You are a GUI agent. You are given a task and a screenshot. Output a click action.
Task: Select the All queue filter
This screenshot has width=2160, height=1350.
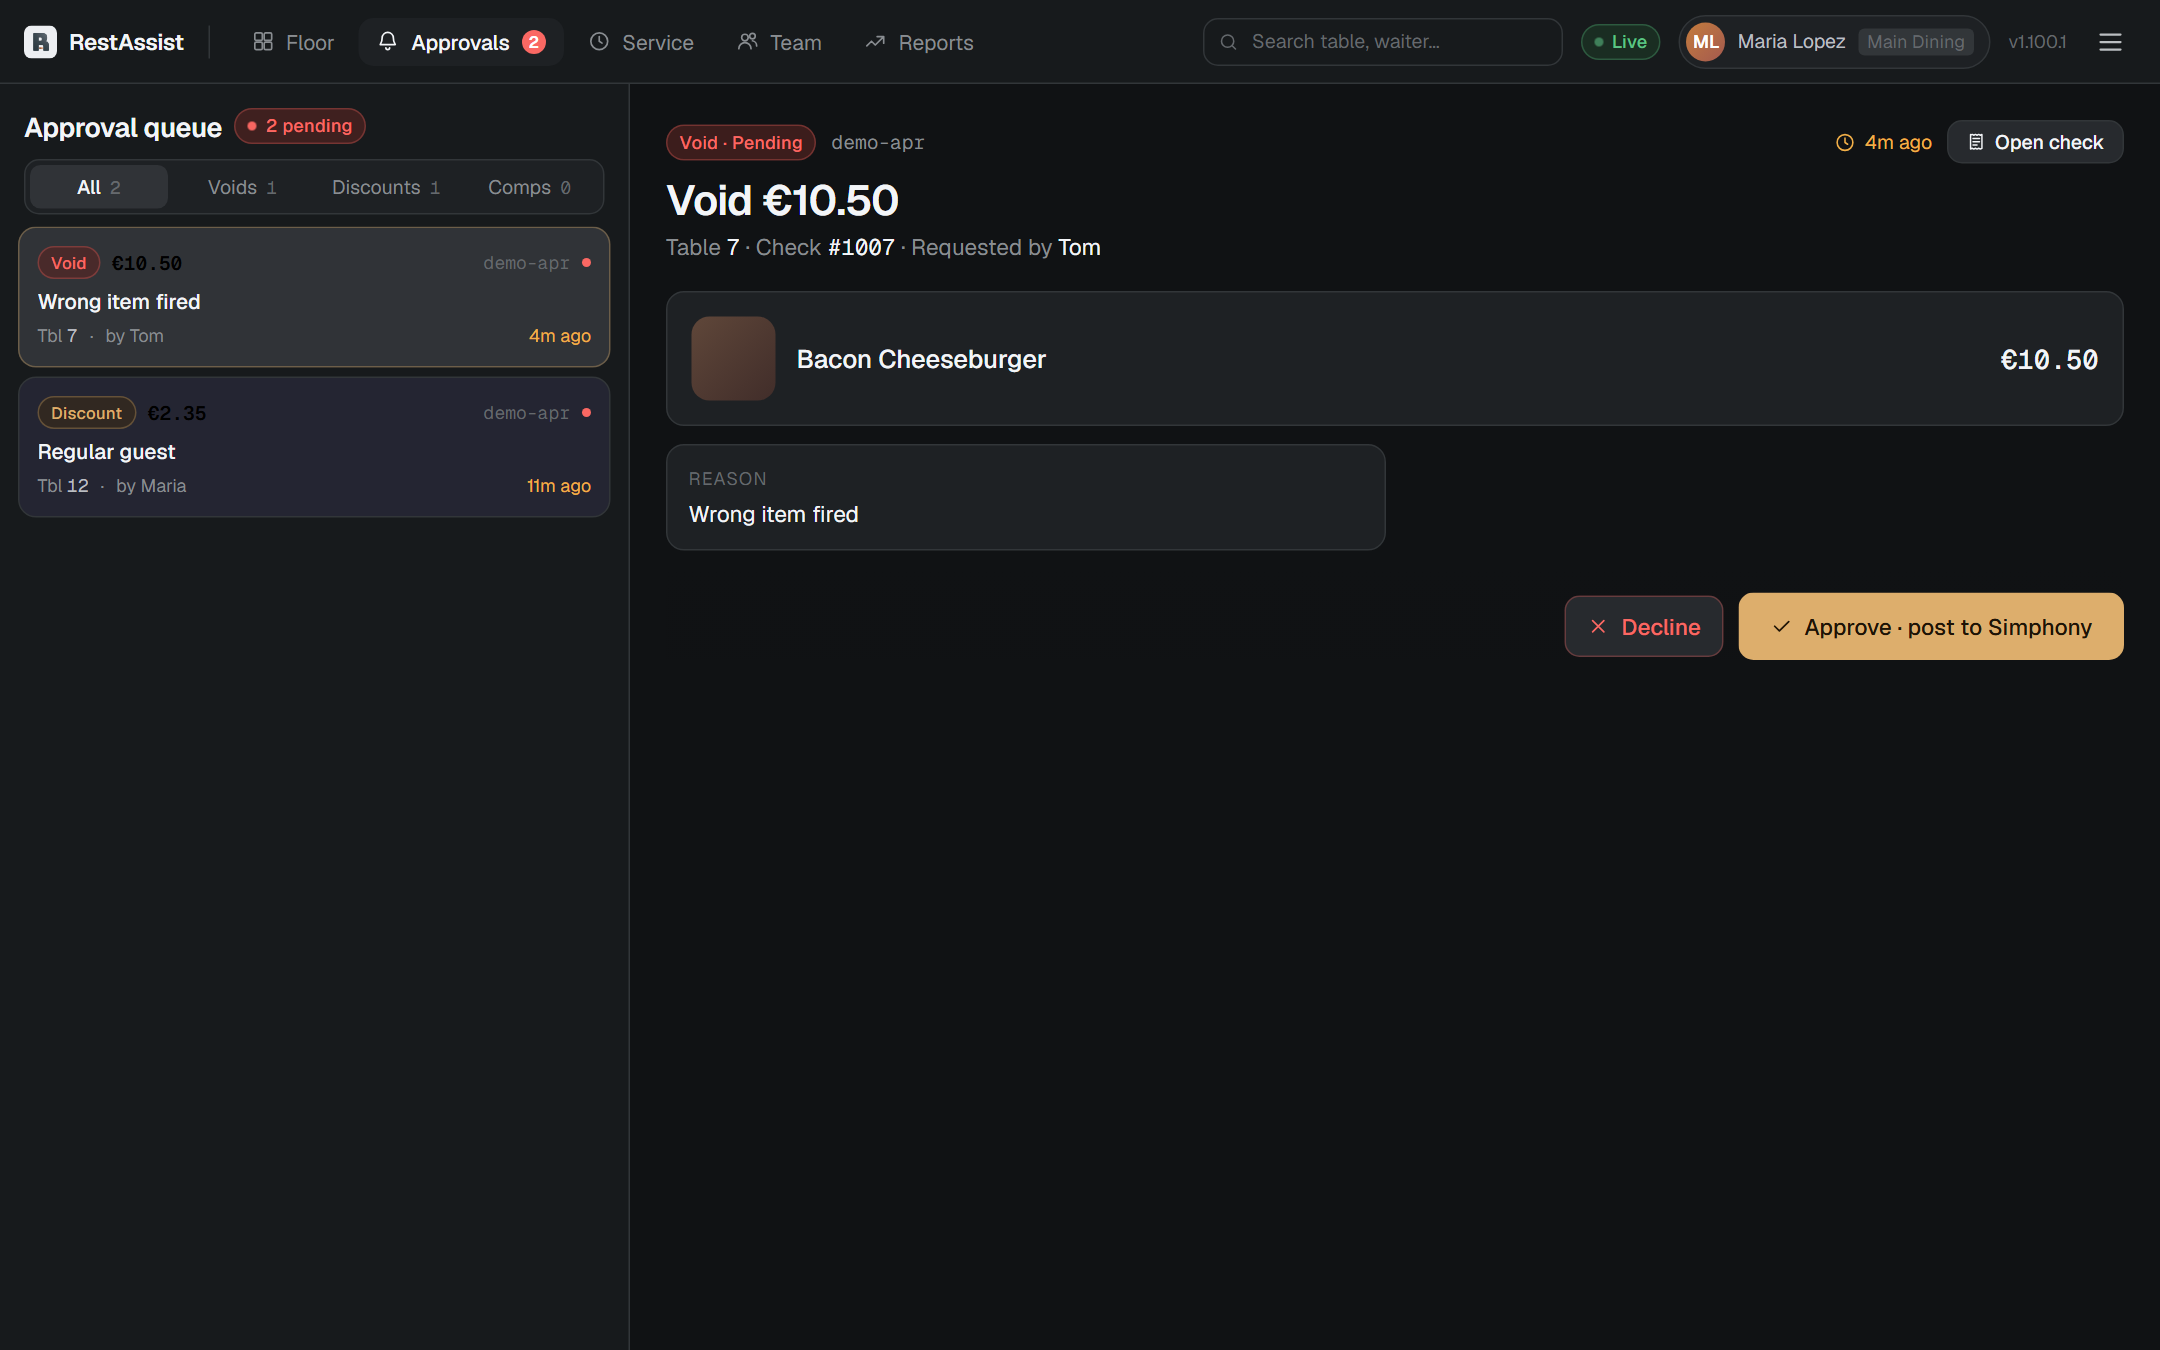pyautogui.click(x=99, y=187)
